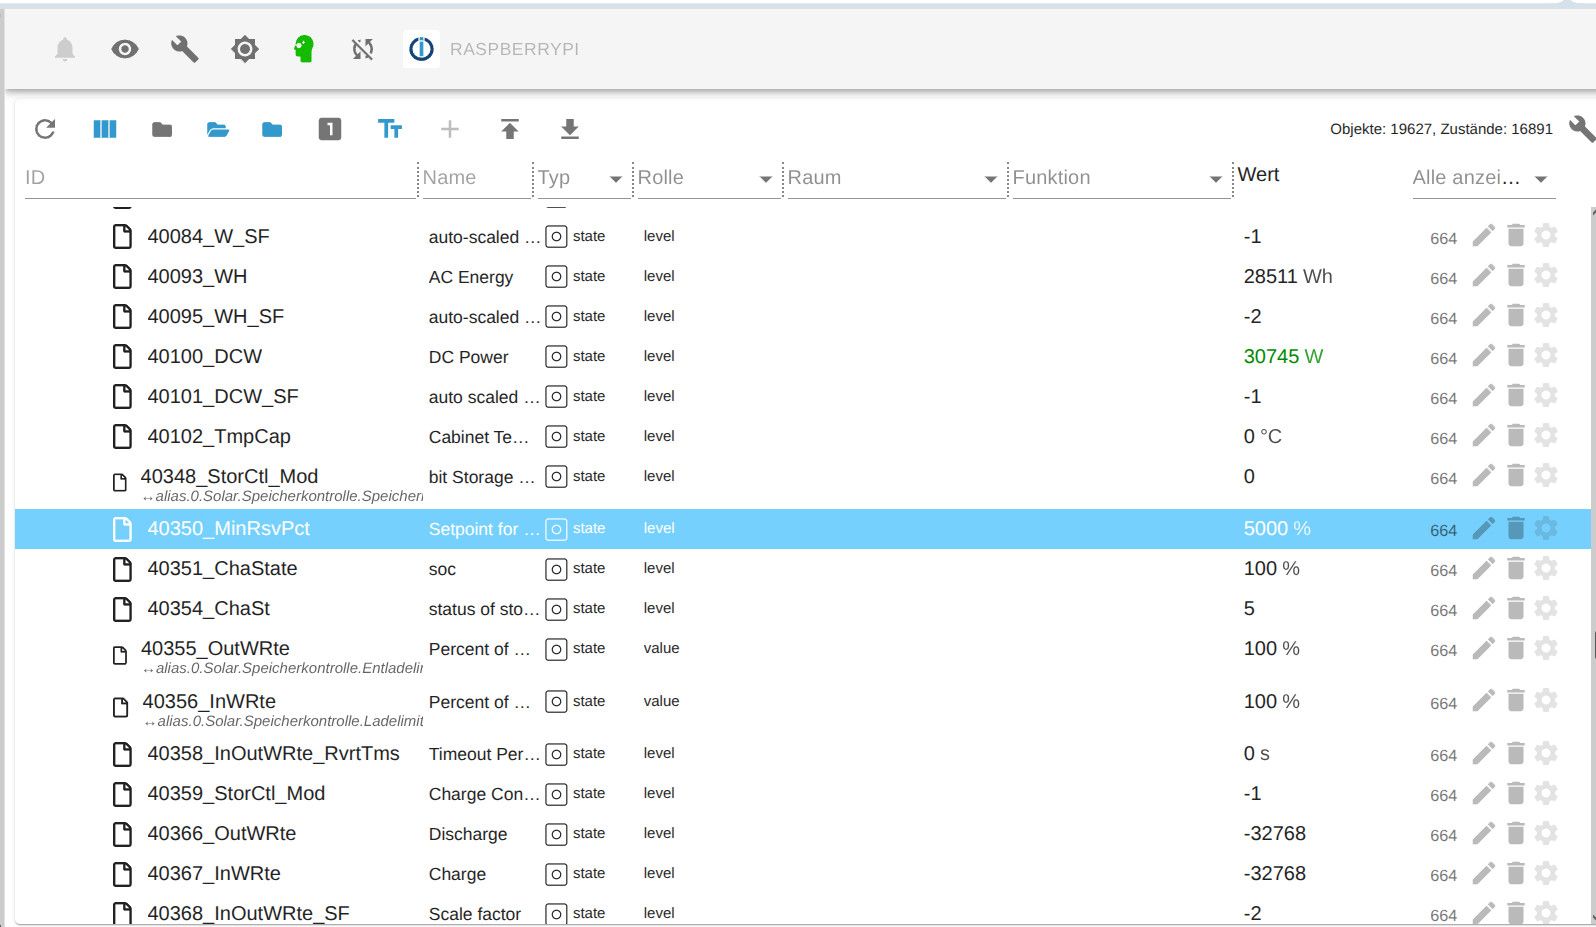This screenshot has height=927, width=1596.
Task: Toggle the text size Tt icon
Action: click(x=390, y=129)
